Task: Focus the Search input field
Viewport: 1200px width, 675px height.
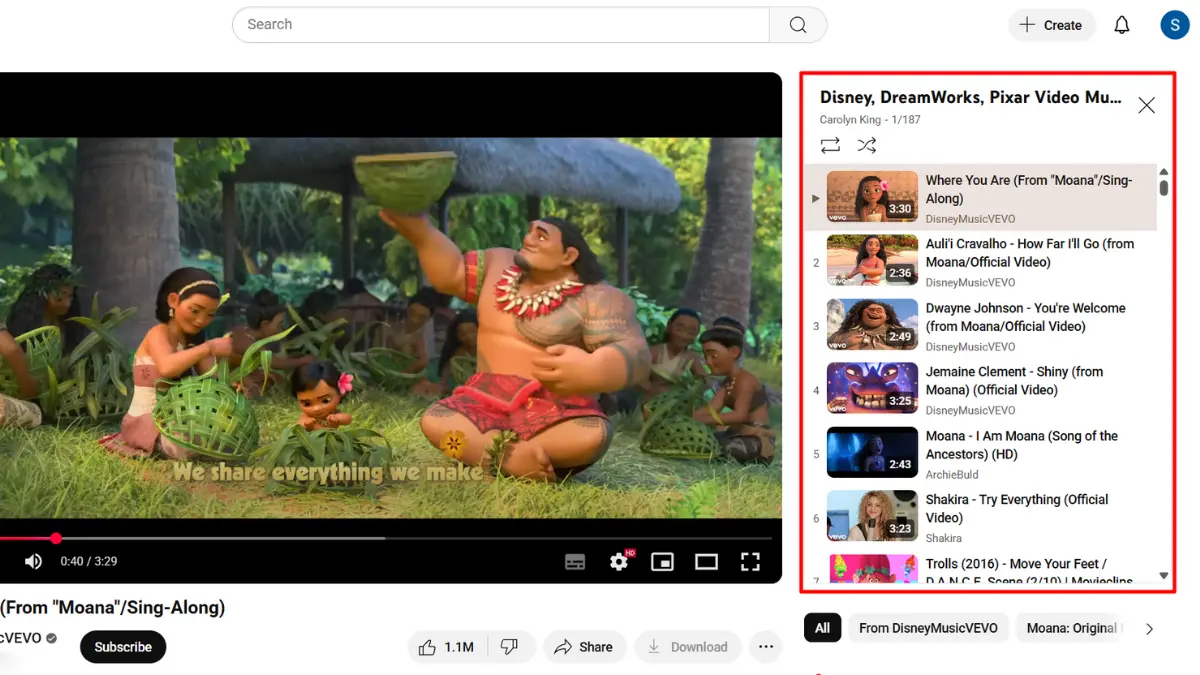Action: pos(501,25)
